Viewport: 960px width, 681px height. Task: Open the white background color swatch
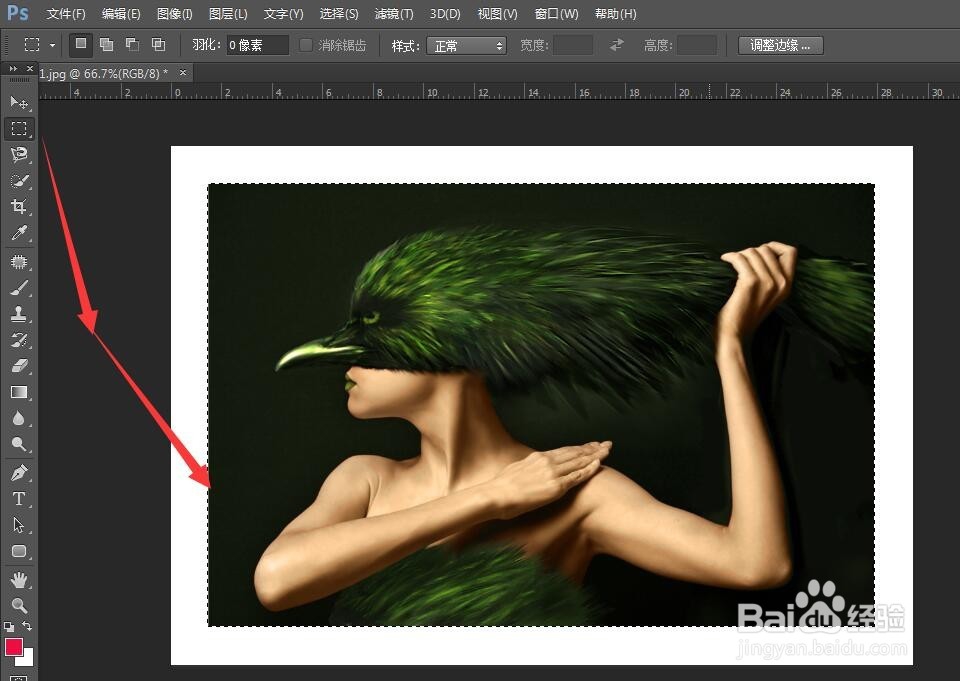(x=27, y=659)
